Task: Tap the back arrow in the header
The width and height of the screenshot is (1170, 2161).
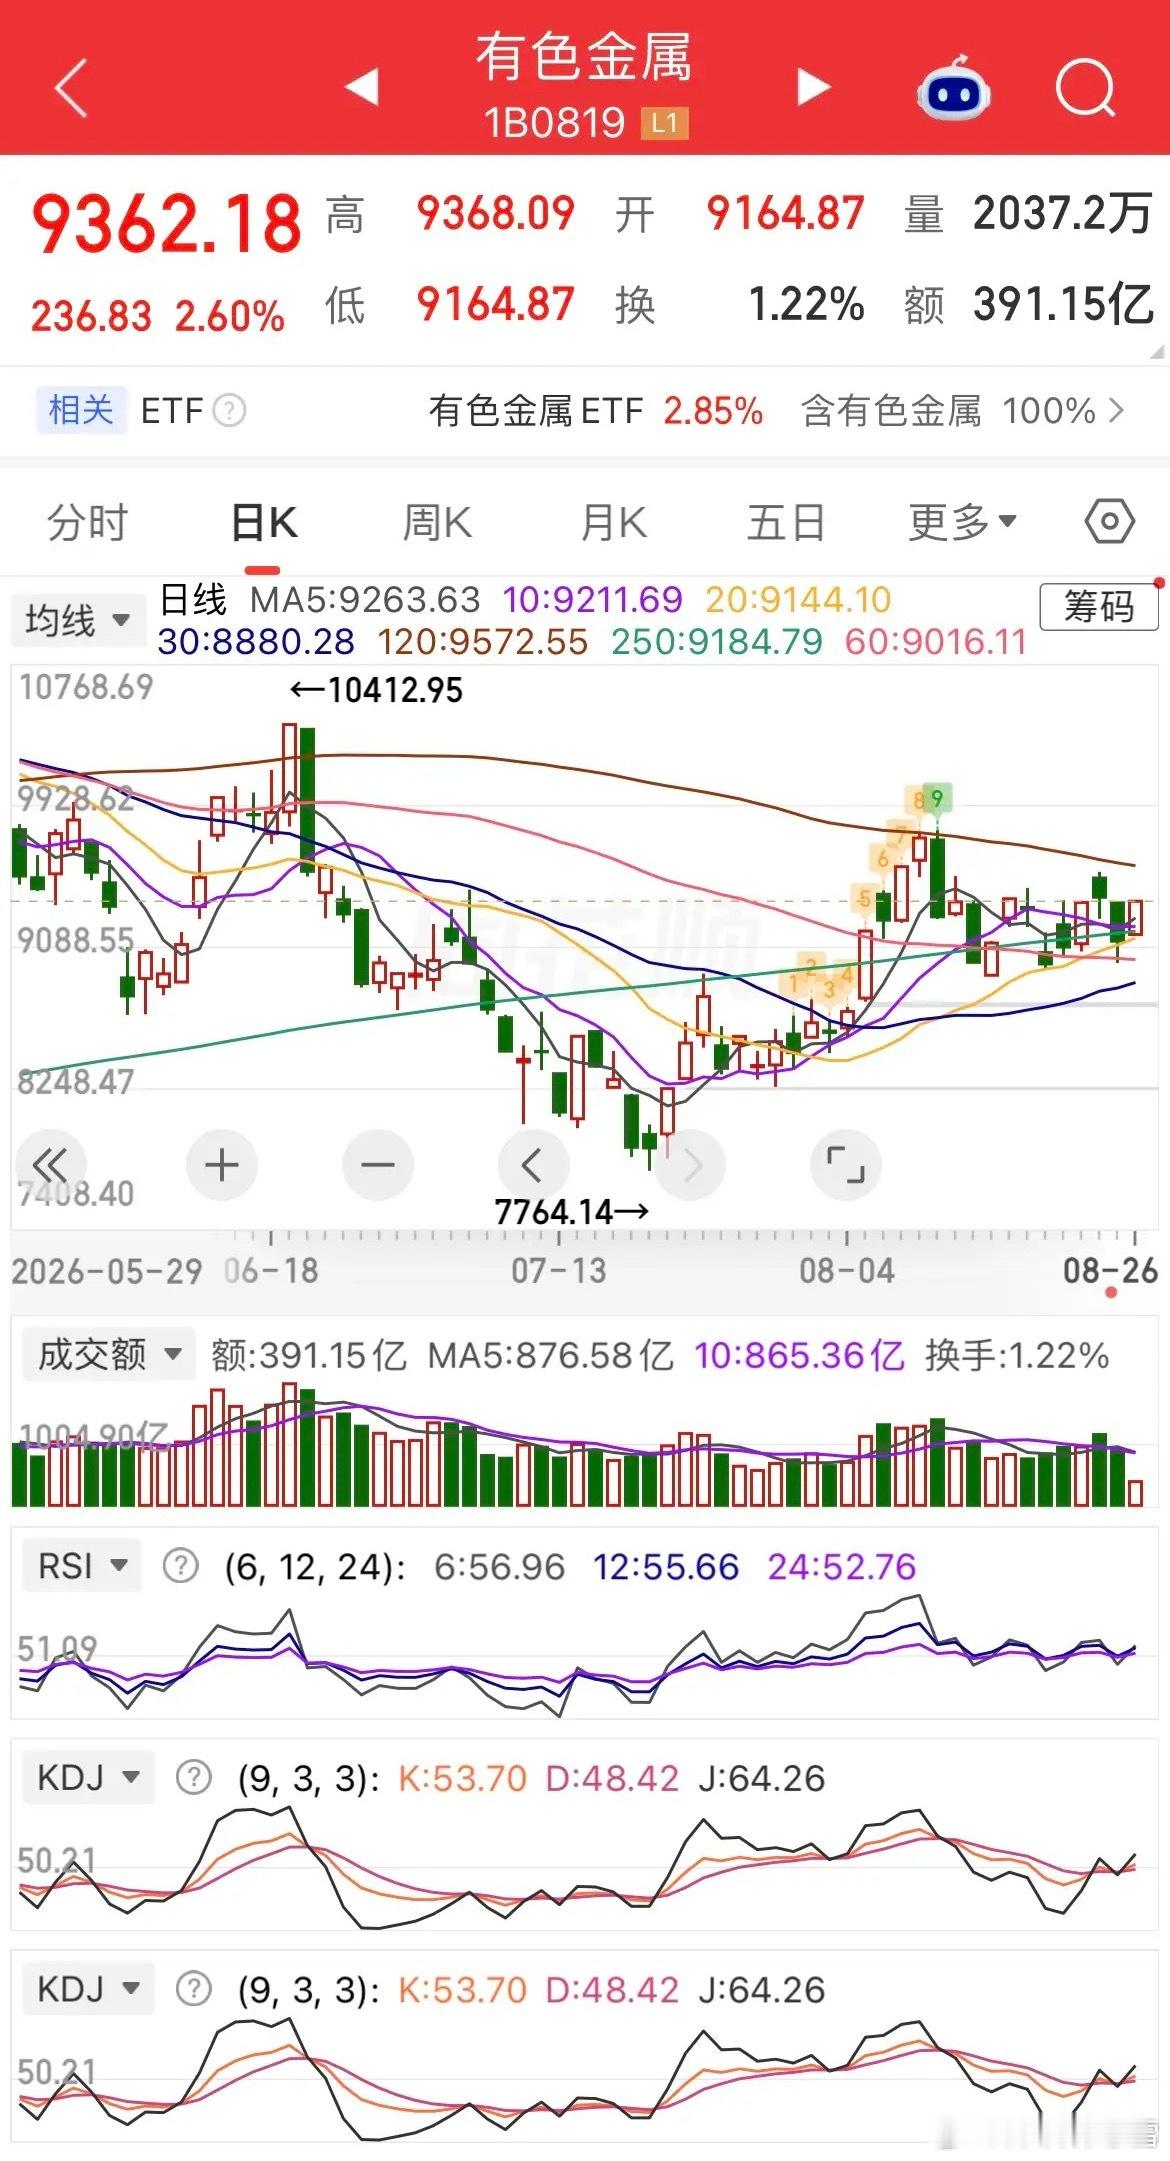Action: tap(71, 88)
